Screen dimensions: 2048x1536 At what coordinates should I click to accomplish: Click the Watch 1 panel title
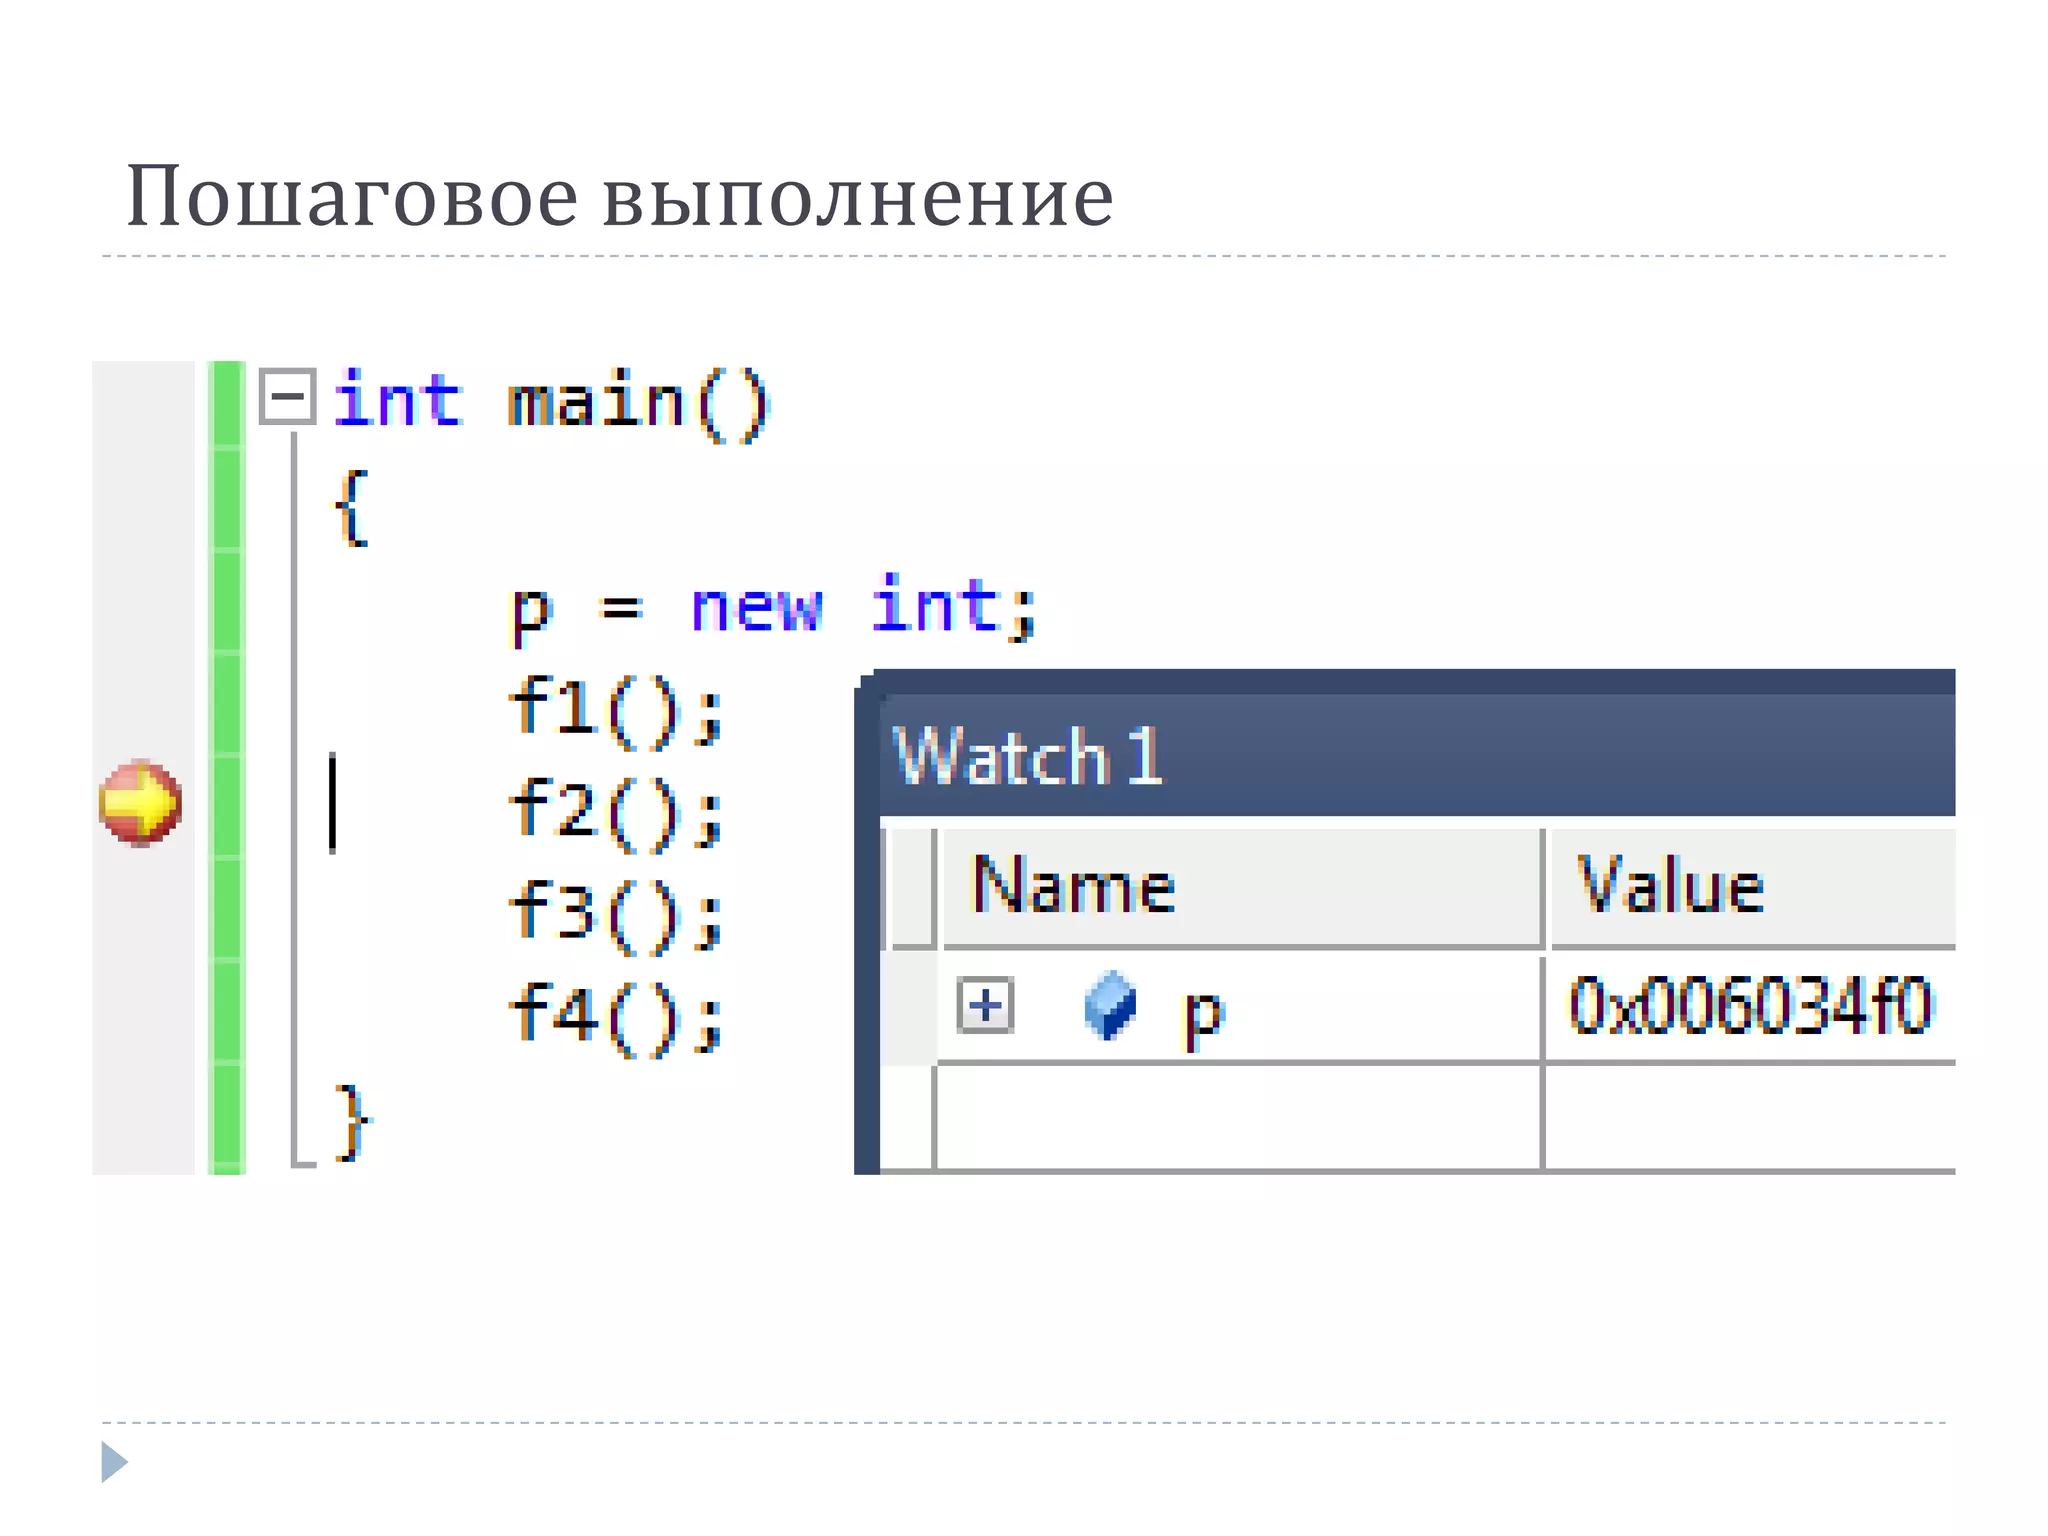coord(1030,756)
